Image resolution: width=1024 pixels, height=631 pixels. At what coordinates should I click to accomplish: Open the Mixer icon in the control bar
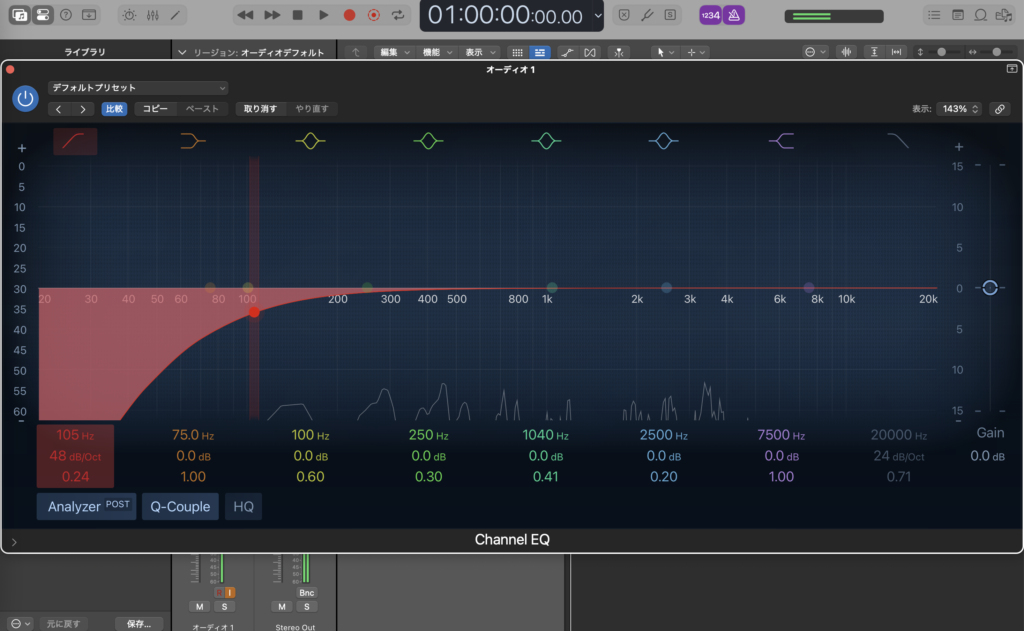pos(153,15)
